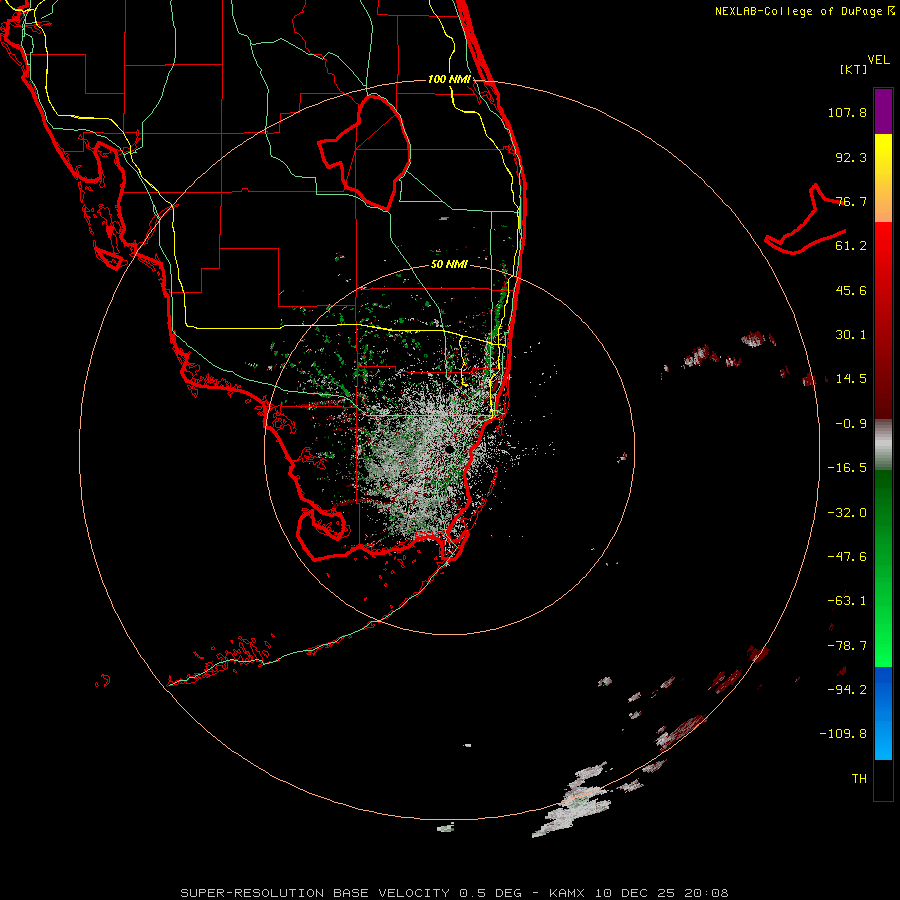The image size is (900, 900).
Task: Pick the blue segment of the velocity color bar
Action: [883, 713]
